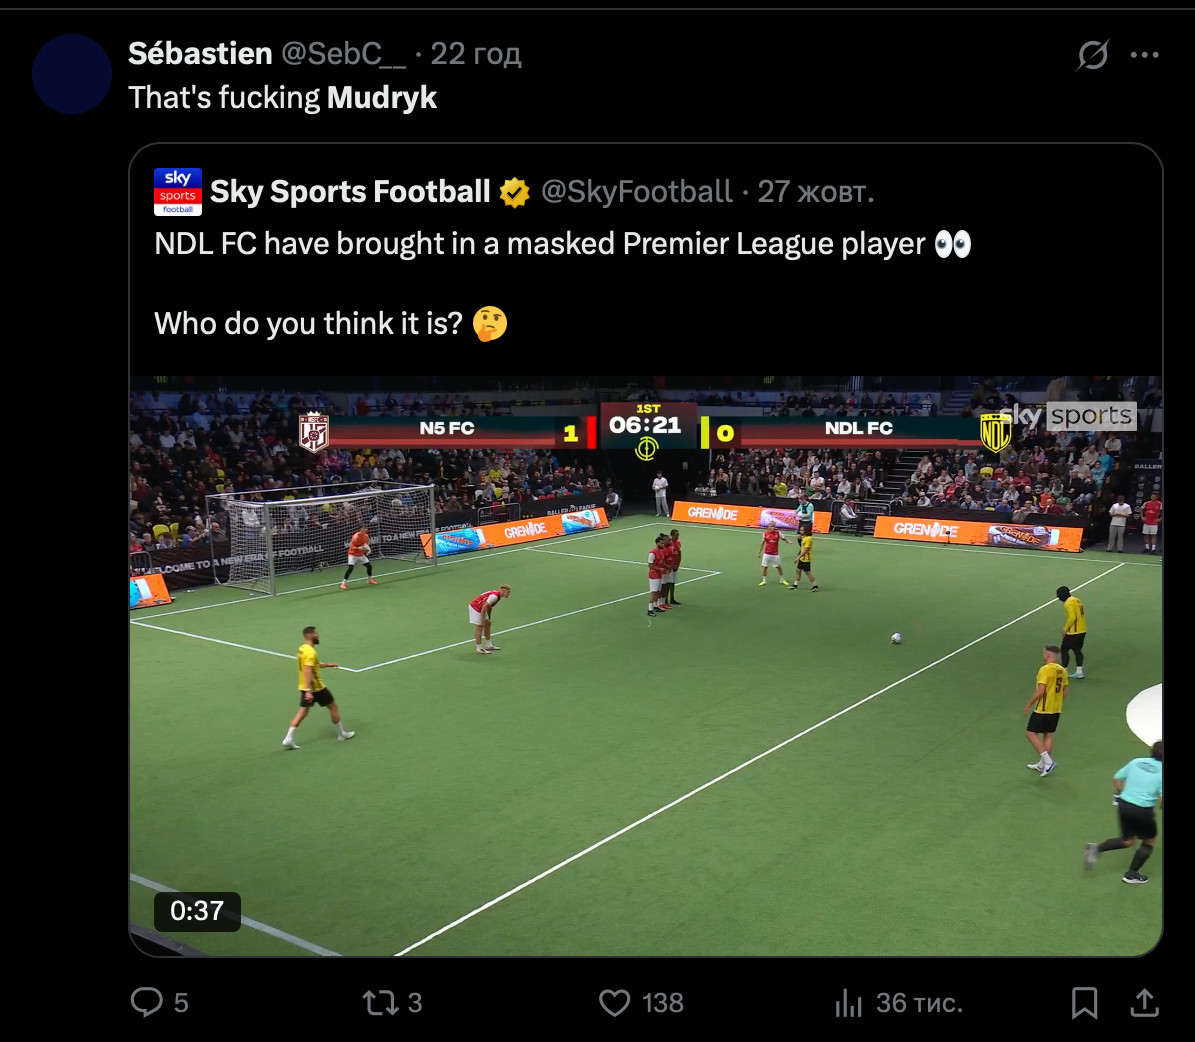The width and height of the screenshot is (1195, 1042).
Task: Click the "22 год" timestamp
Action: 476,54
